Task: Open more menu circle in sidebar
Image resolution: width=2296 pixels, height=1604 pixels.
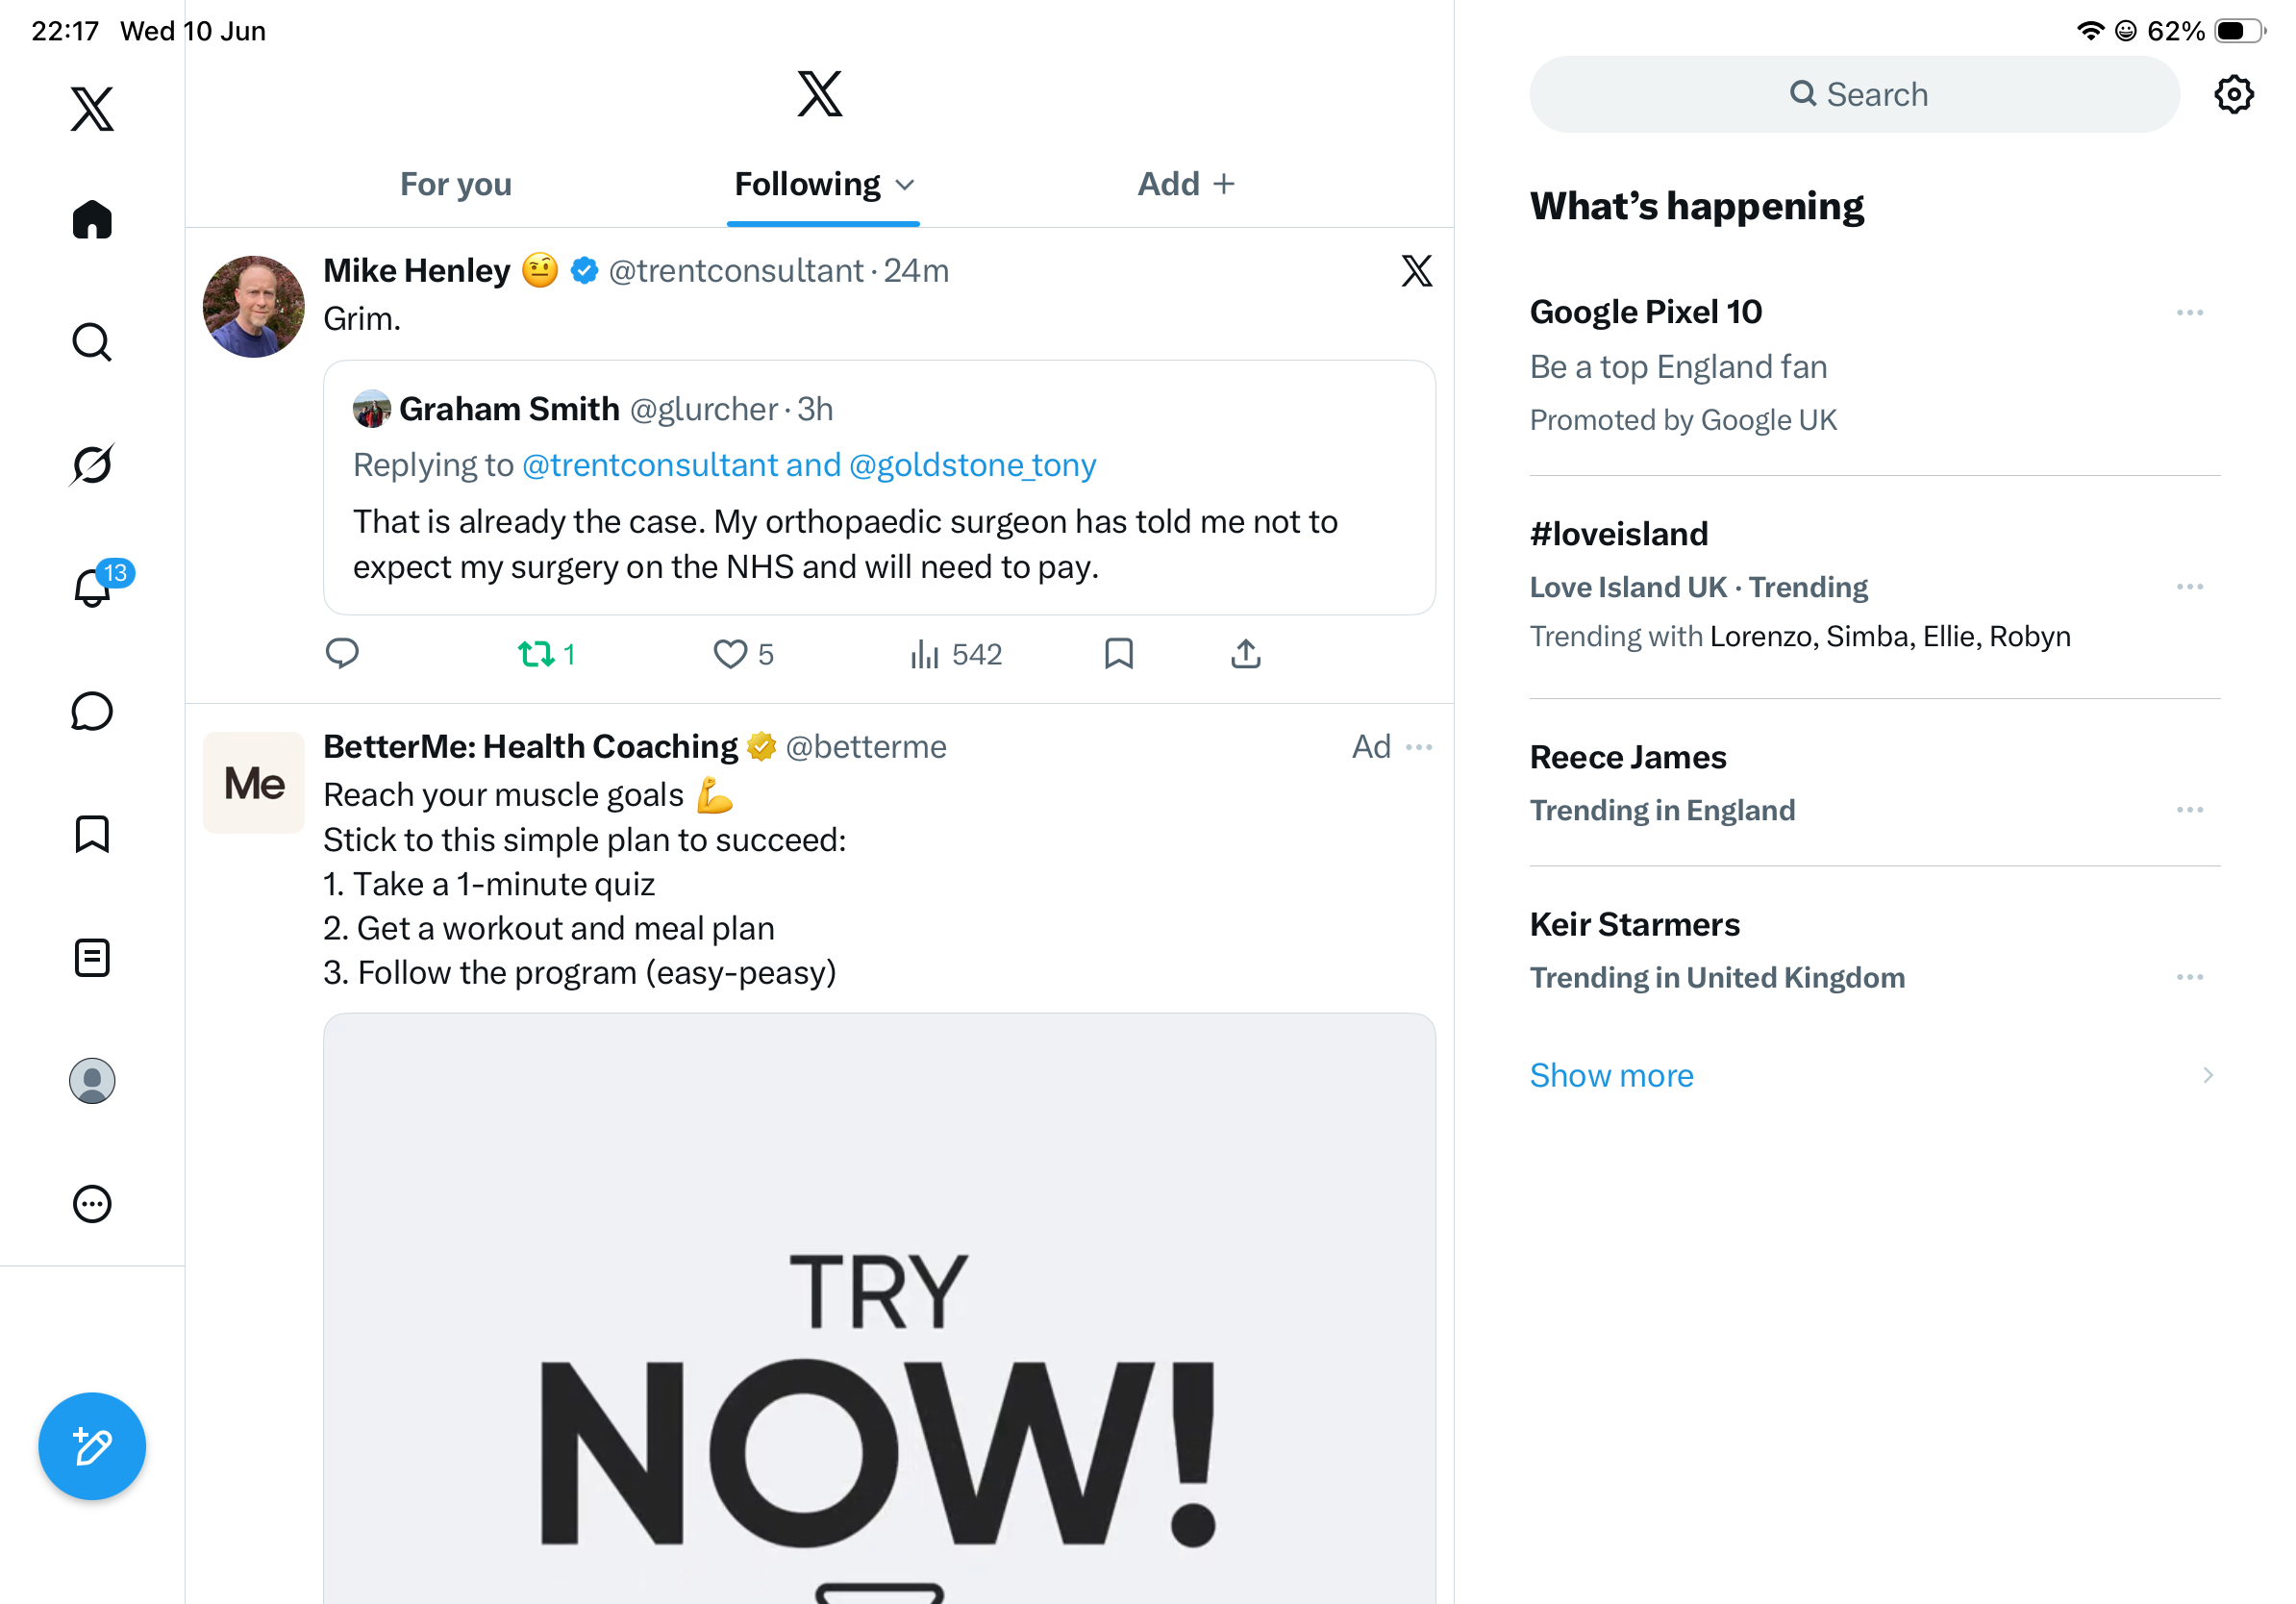Action: 92,1204
